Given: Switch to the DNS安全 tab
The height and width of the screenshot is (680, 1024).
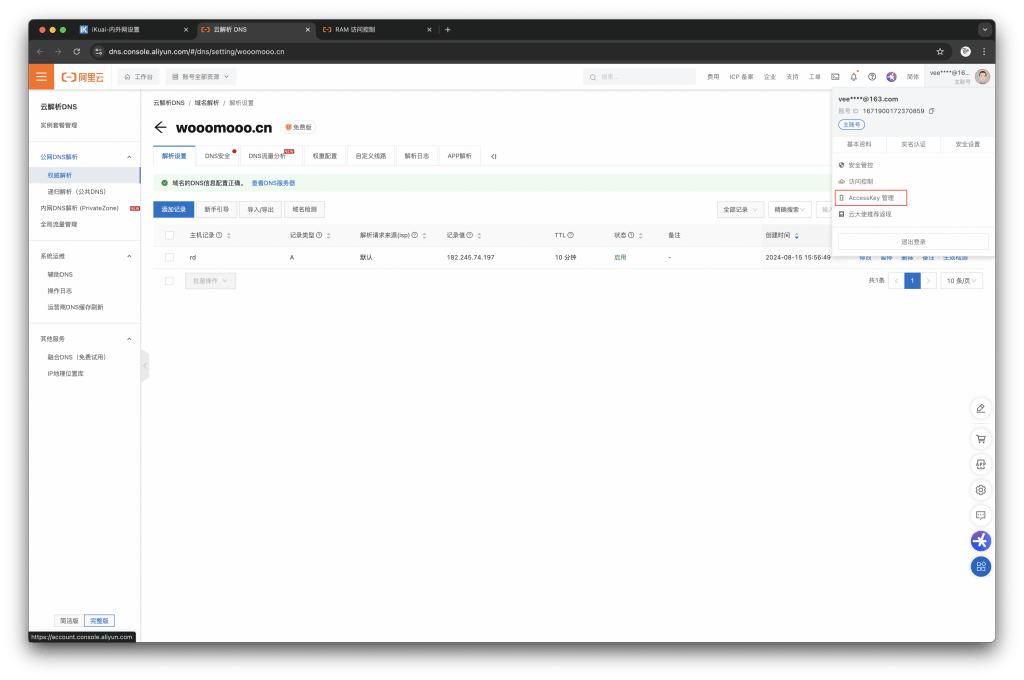Looking at the screenshot, I should coord(218,156).
